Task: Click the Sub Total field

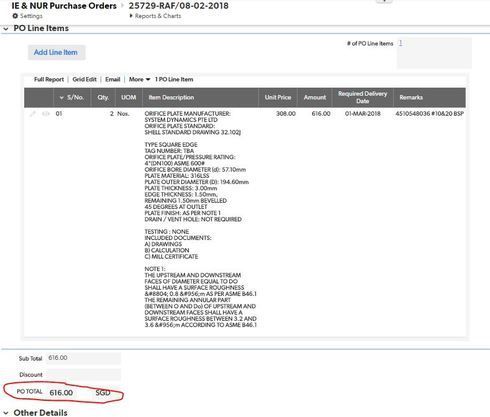Action: point(83,358)
